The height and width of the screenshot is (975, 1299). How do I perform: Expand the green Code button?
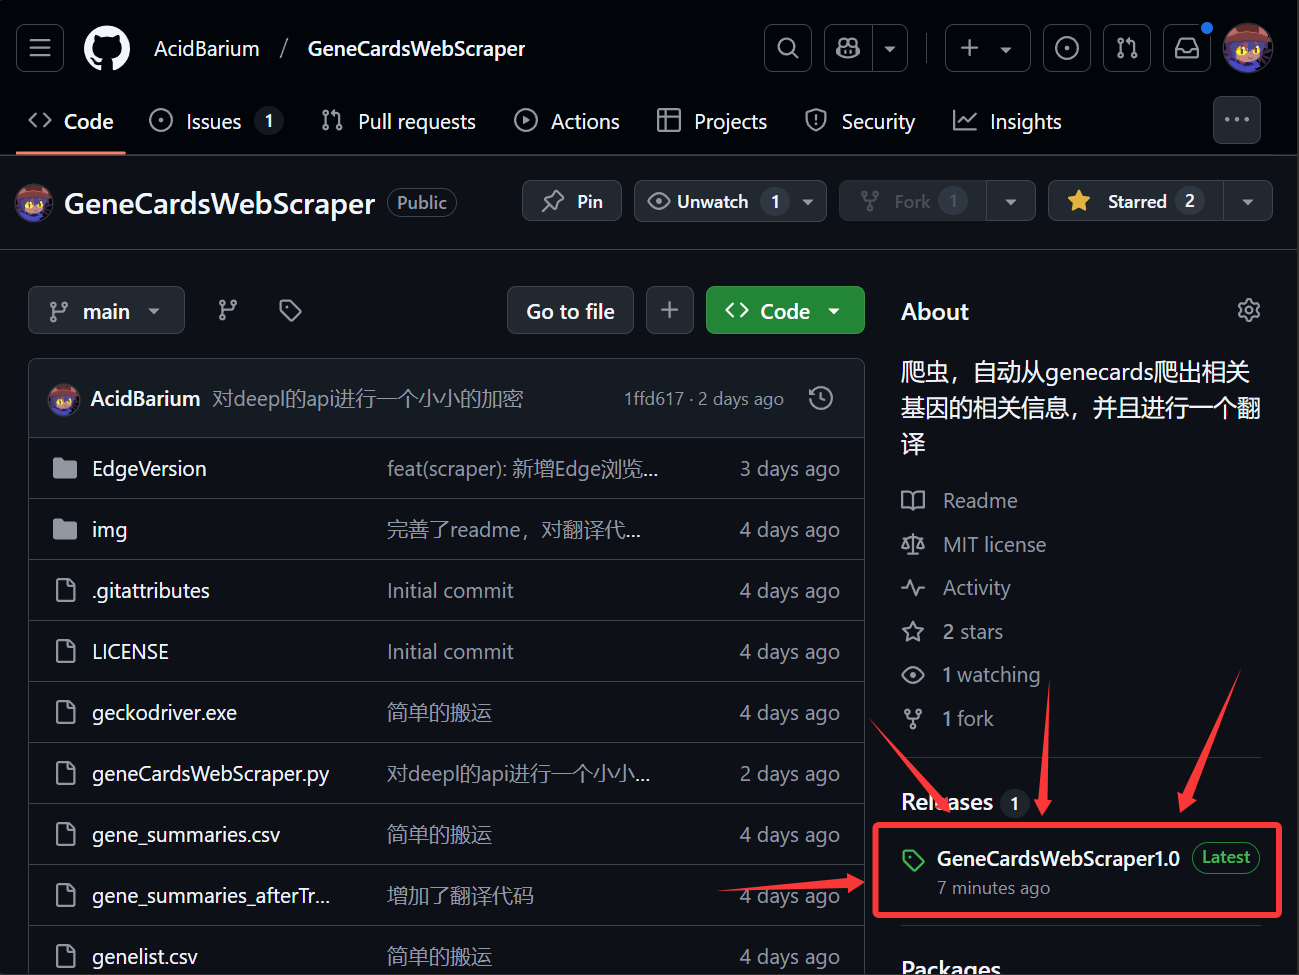[785, 310]
